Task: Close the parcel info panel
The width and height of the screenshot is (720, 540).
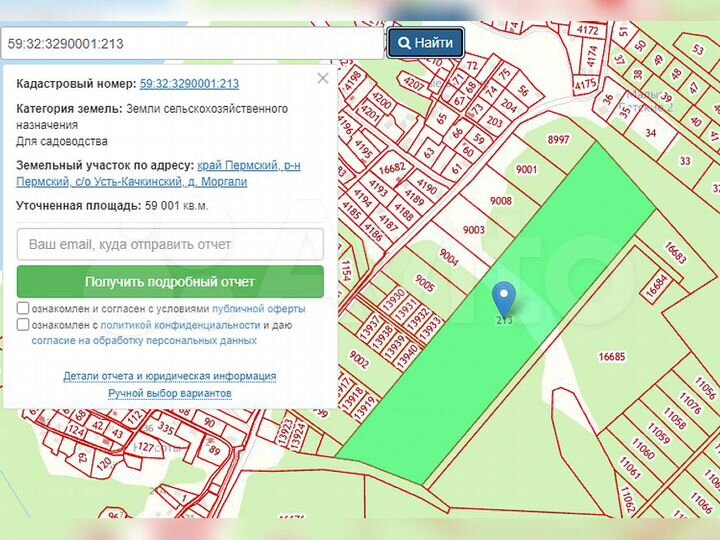Action: (x=322, y=78)
